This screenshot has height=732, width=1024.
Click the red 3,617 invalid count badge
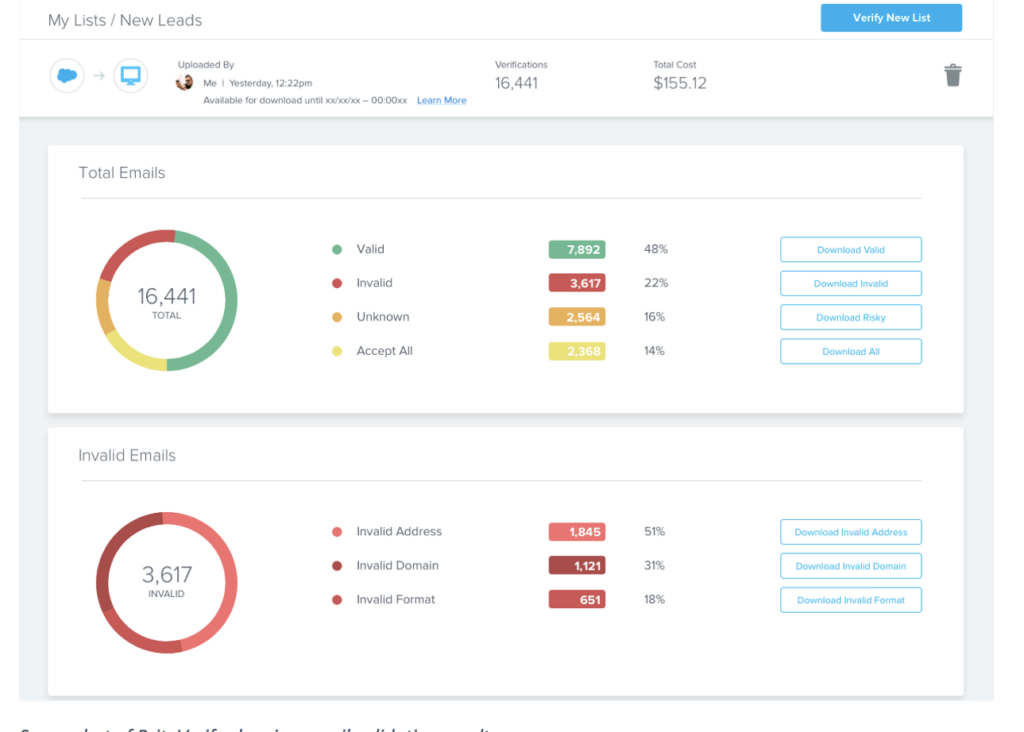pyautogui.click(x=576, y=284)
